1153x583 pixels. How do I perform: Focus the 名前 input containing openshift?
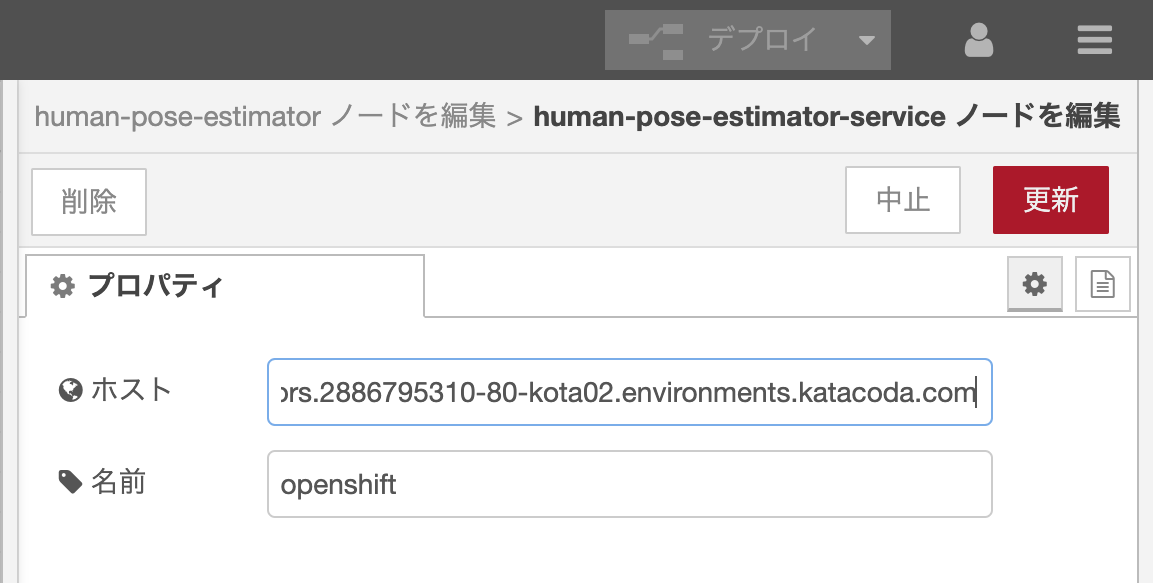(x=629, y=484)
